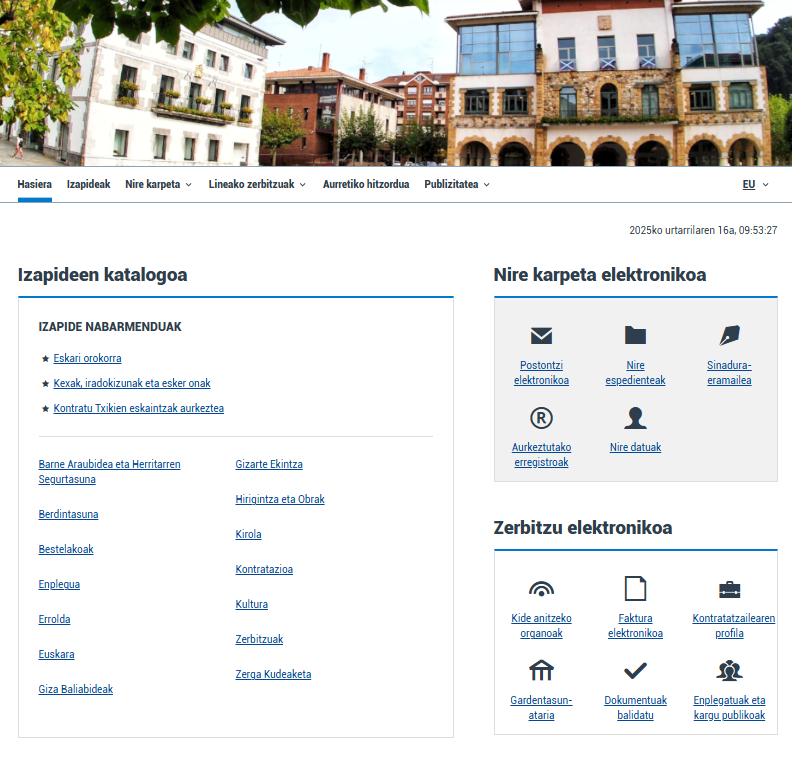
Task: Expand the Lineako zerbitzuak menu chevron
Action: [303, 185]
